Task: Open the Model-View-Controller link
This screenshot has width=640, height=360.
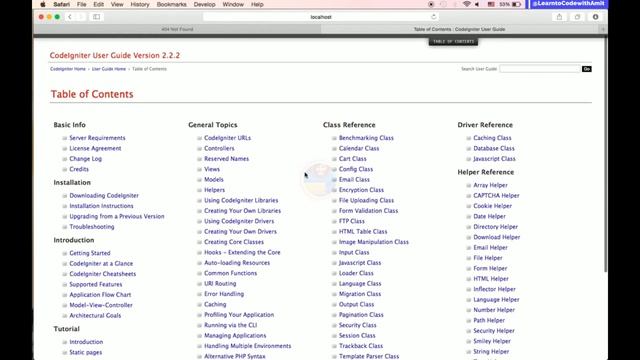Action: [x=101, y=305]
